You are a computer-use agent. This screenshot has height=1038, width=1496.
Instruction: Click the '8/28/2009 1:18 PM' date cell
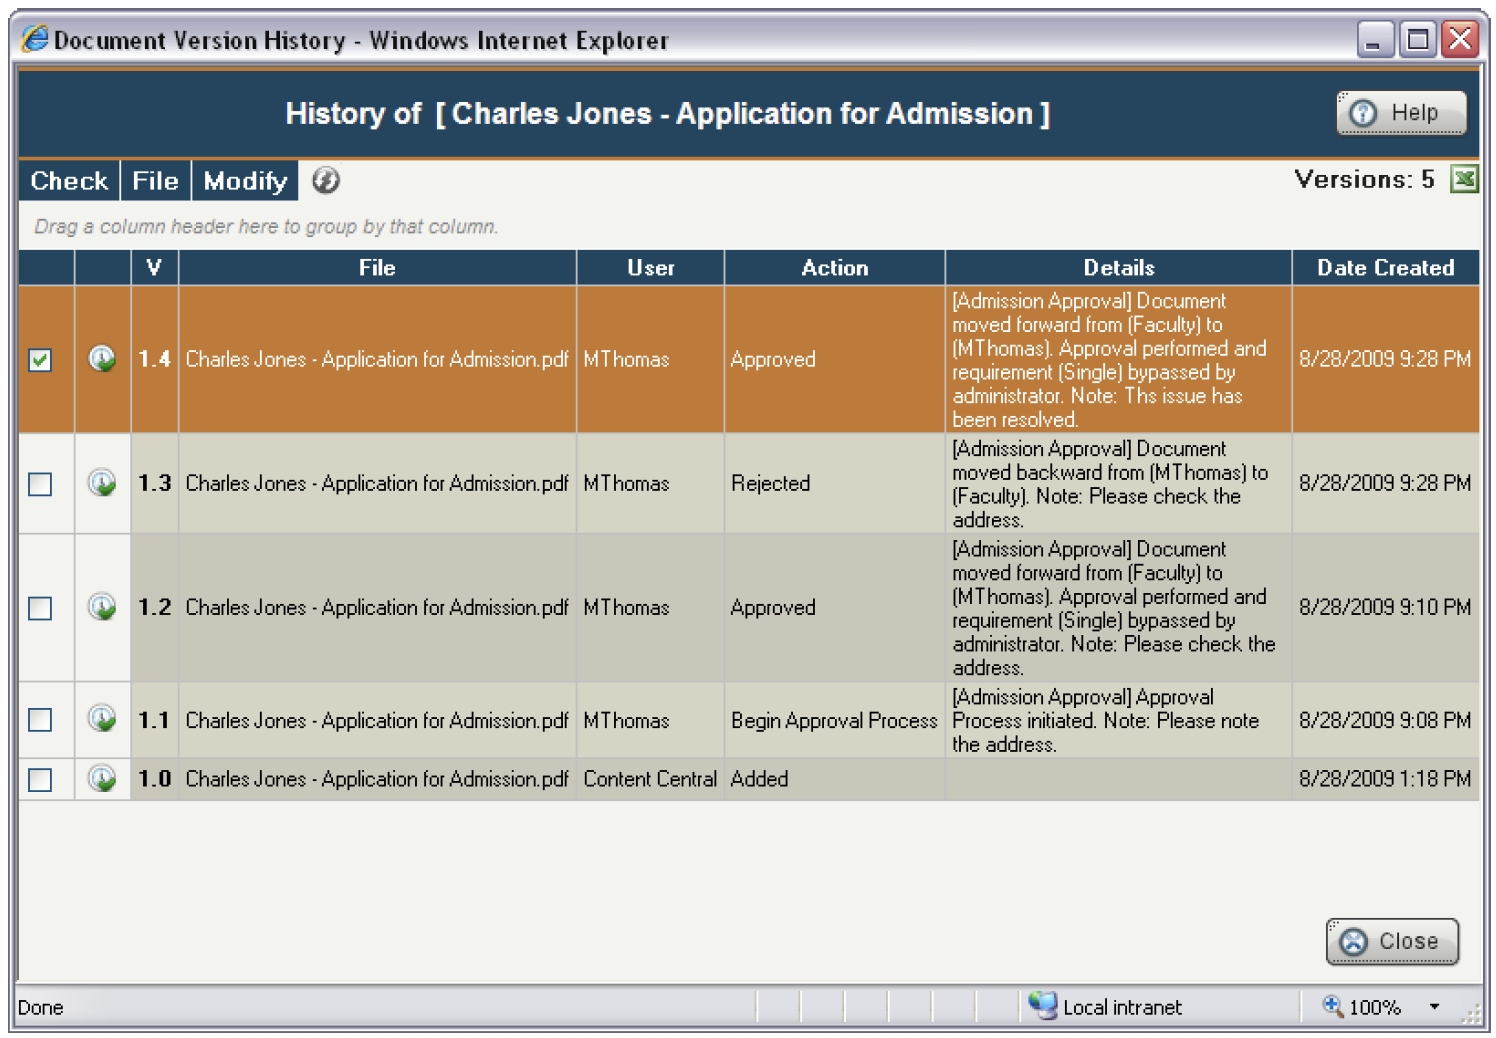(1385, 778)
